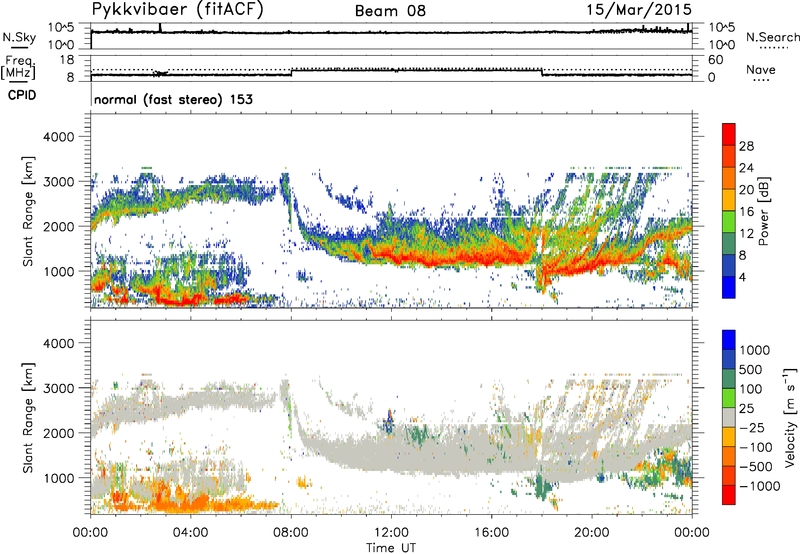Select the "normal (fast stereo) 153" text
The image size is (800, 554).
(x=173, y=99)
